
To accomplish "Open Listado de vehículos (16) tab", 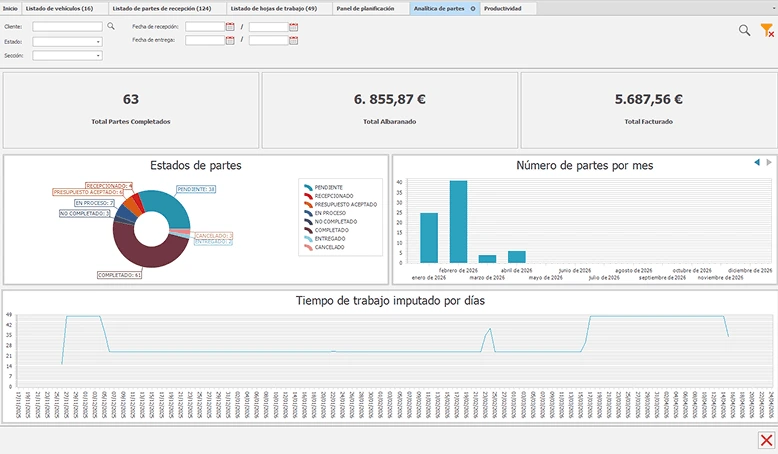I will point(65,8).
